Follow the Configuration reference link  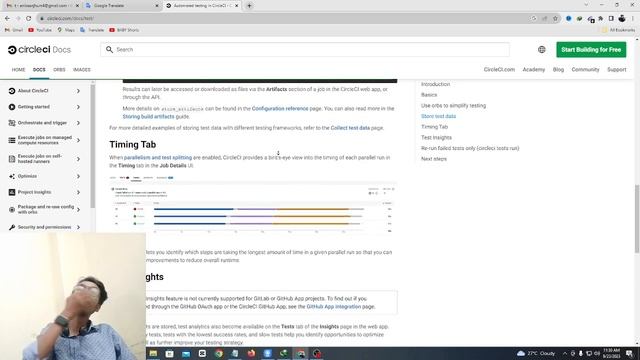coord(280,109)
